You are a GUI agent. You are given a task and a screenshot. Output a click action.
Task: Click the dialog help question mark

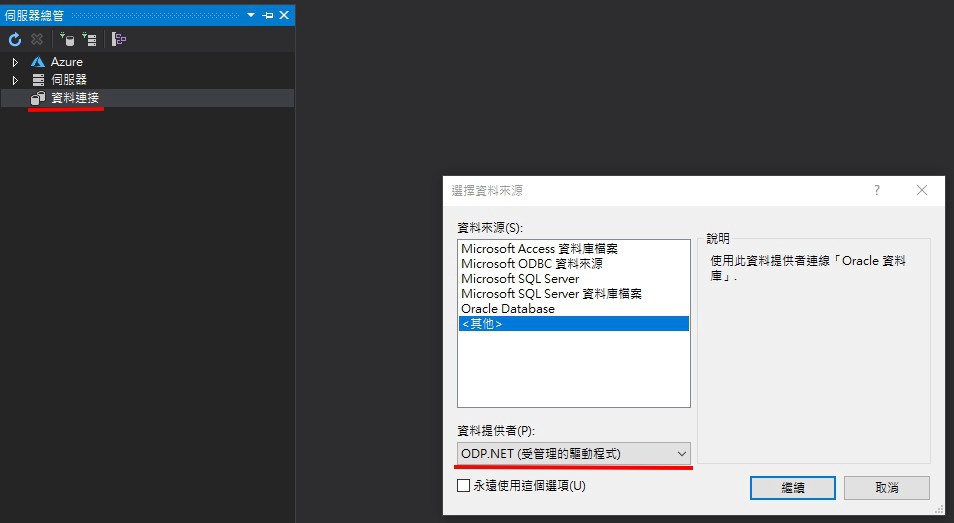point(877,190)
